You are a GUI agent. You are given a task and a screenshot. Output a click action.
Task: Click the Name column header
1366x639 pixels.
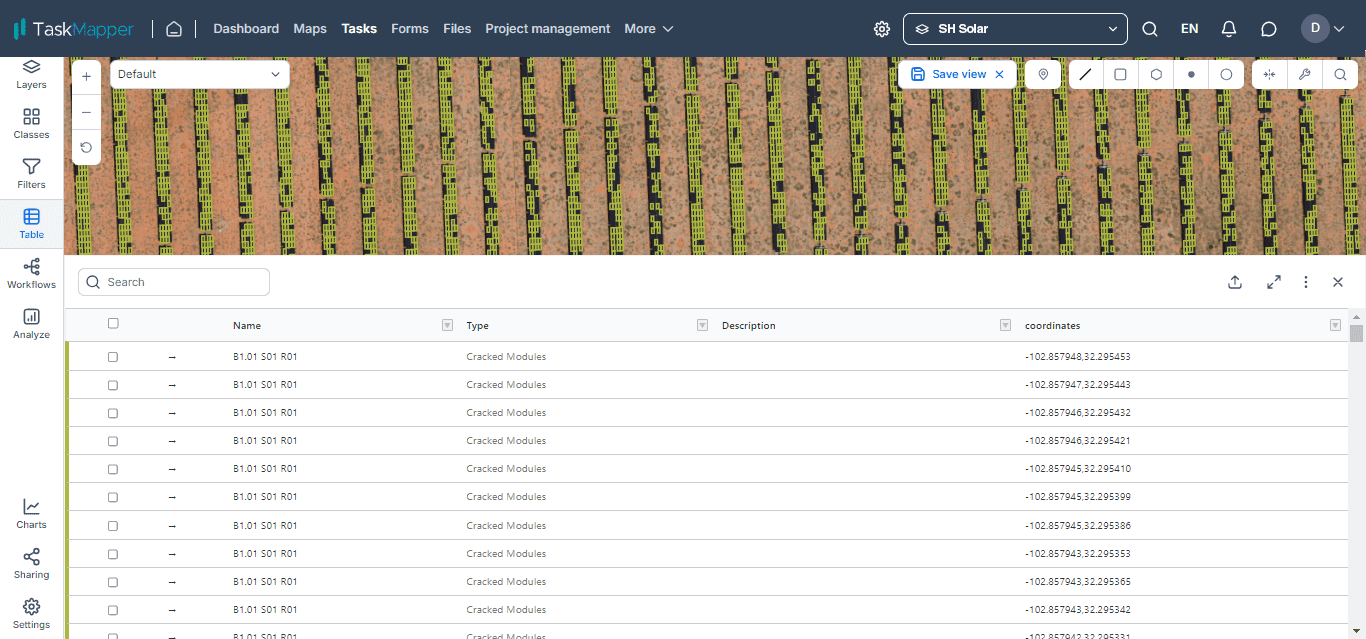pos(247,325)
